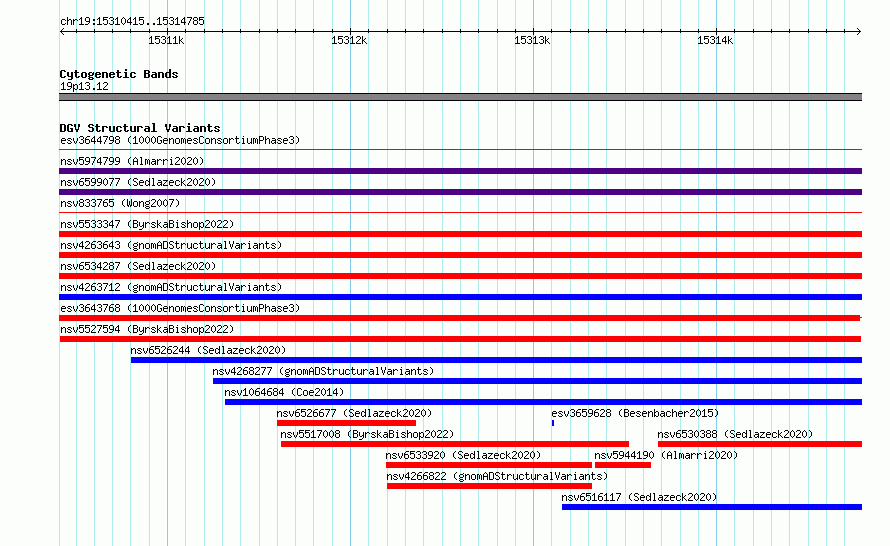Click the gray 19p13.12 cytogenetic band bar
This screenshot has height=546, width=890.
click(x=460, y=97)
